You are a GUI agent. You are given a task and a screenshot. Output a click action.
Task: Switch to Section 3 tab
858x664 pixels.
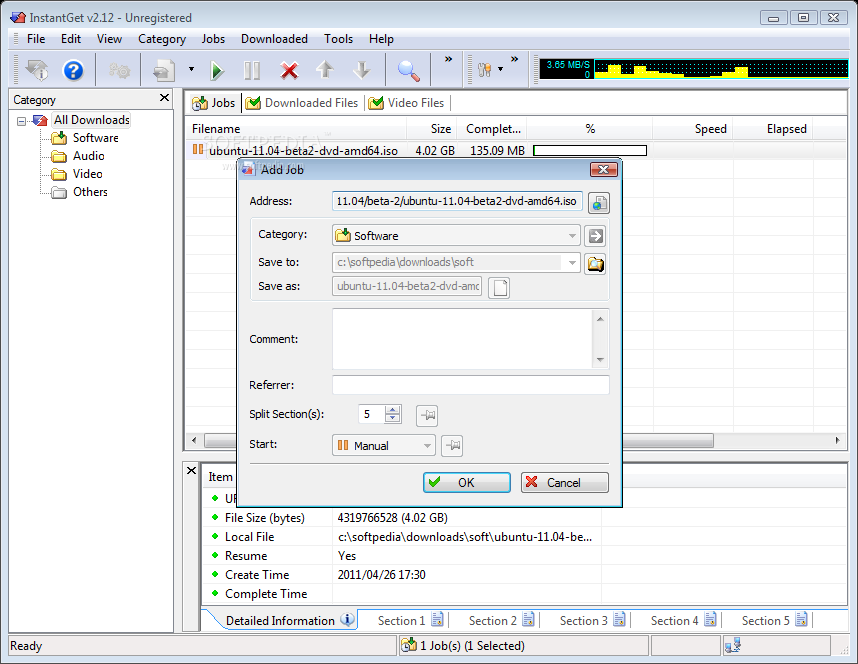point(592,621)
